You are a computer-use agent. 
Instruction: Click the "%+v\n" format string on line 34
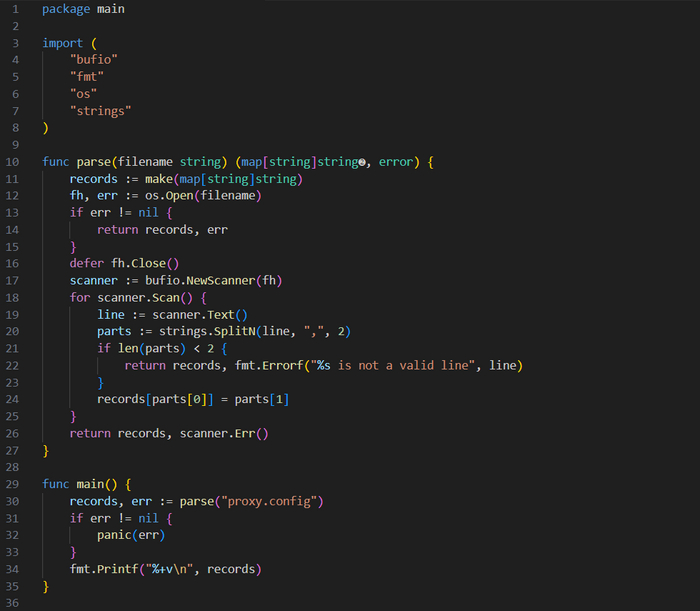[169, 569]
